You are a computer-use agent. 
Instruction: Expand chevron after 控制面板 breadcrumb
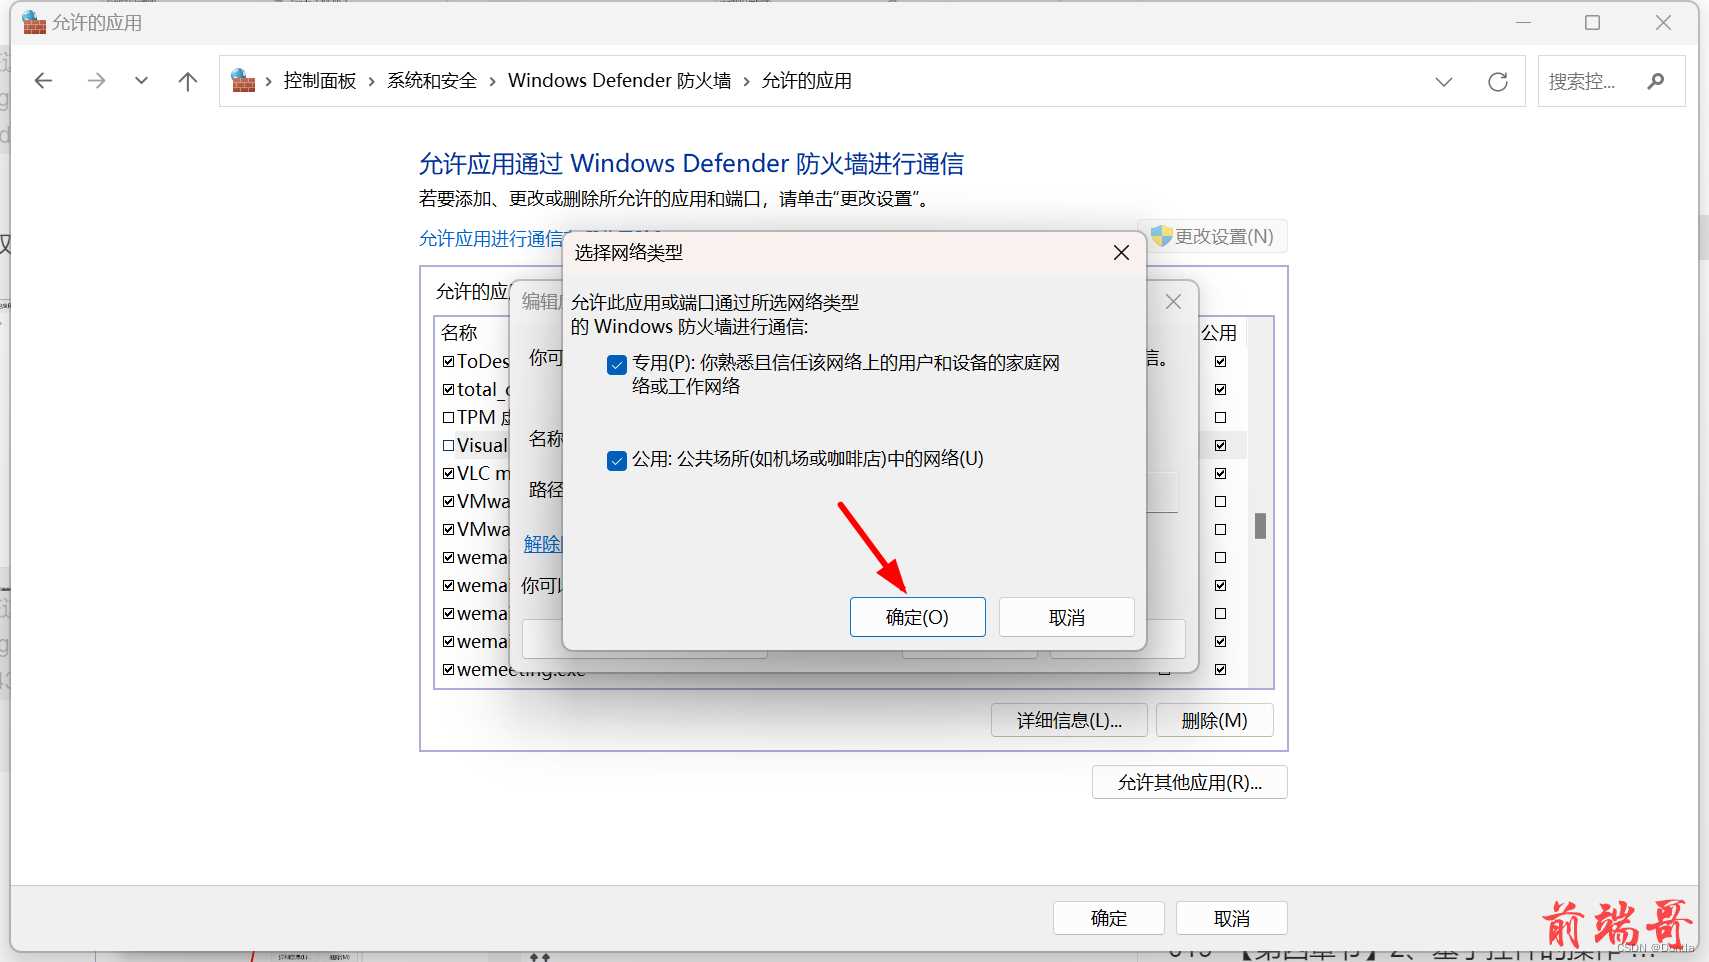click(x=372, y=82)
